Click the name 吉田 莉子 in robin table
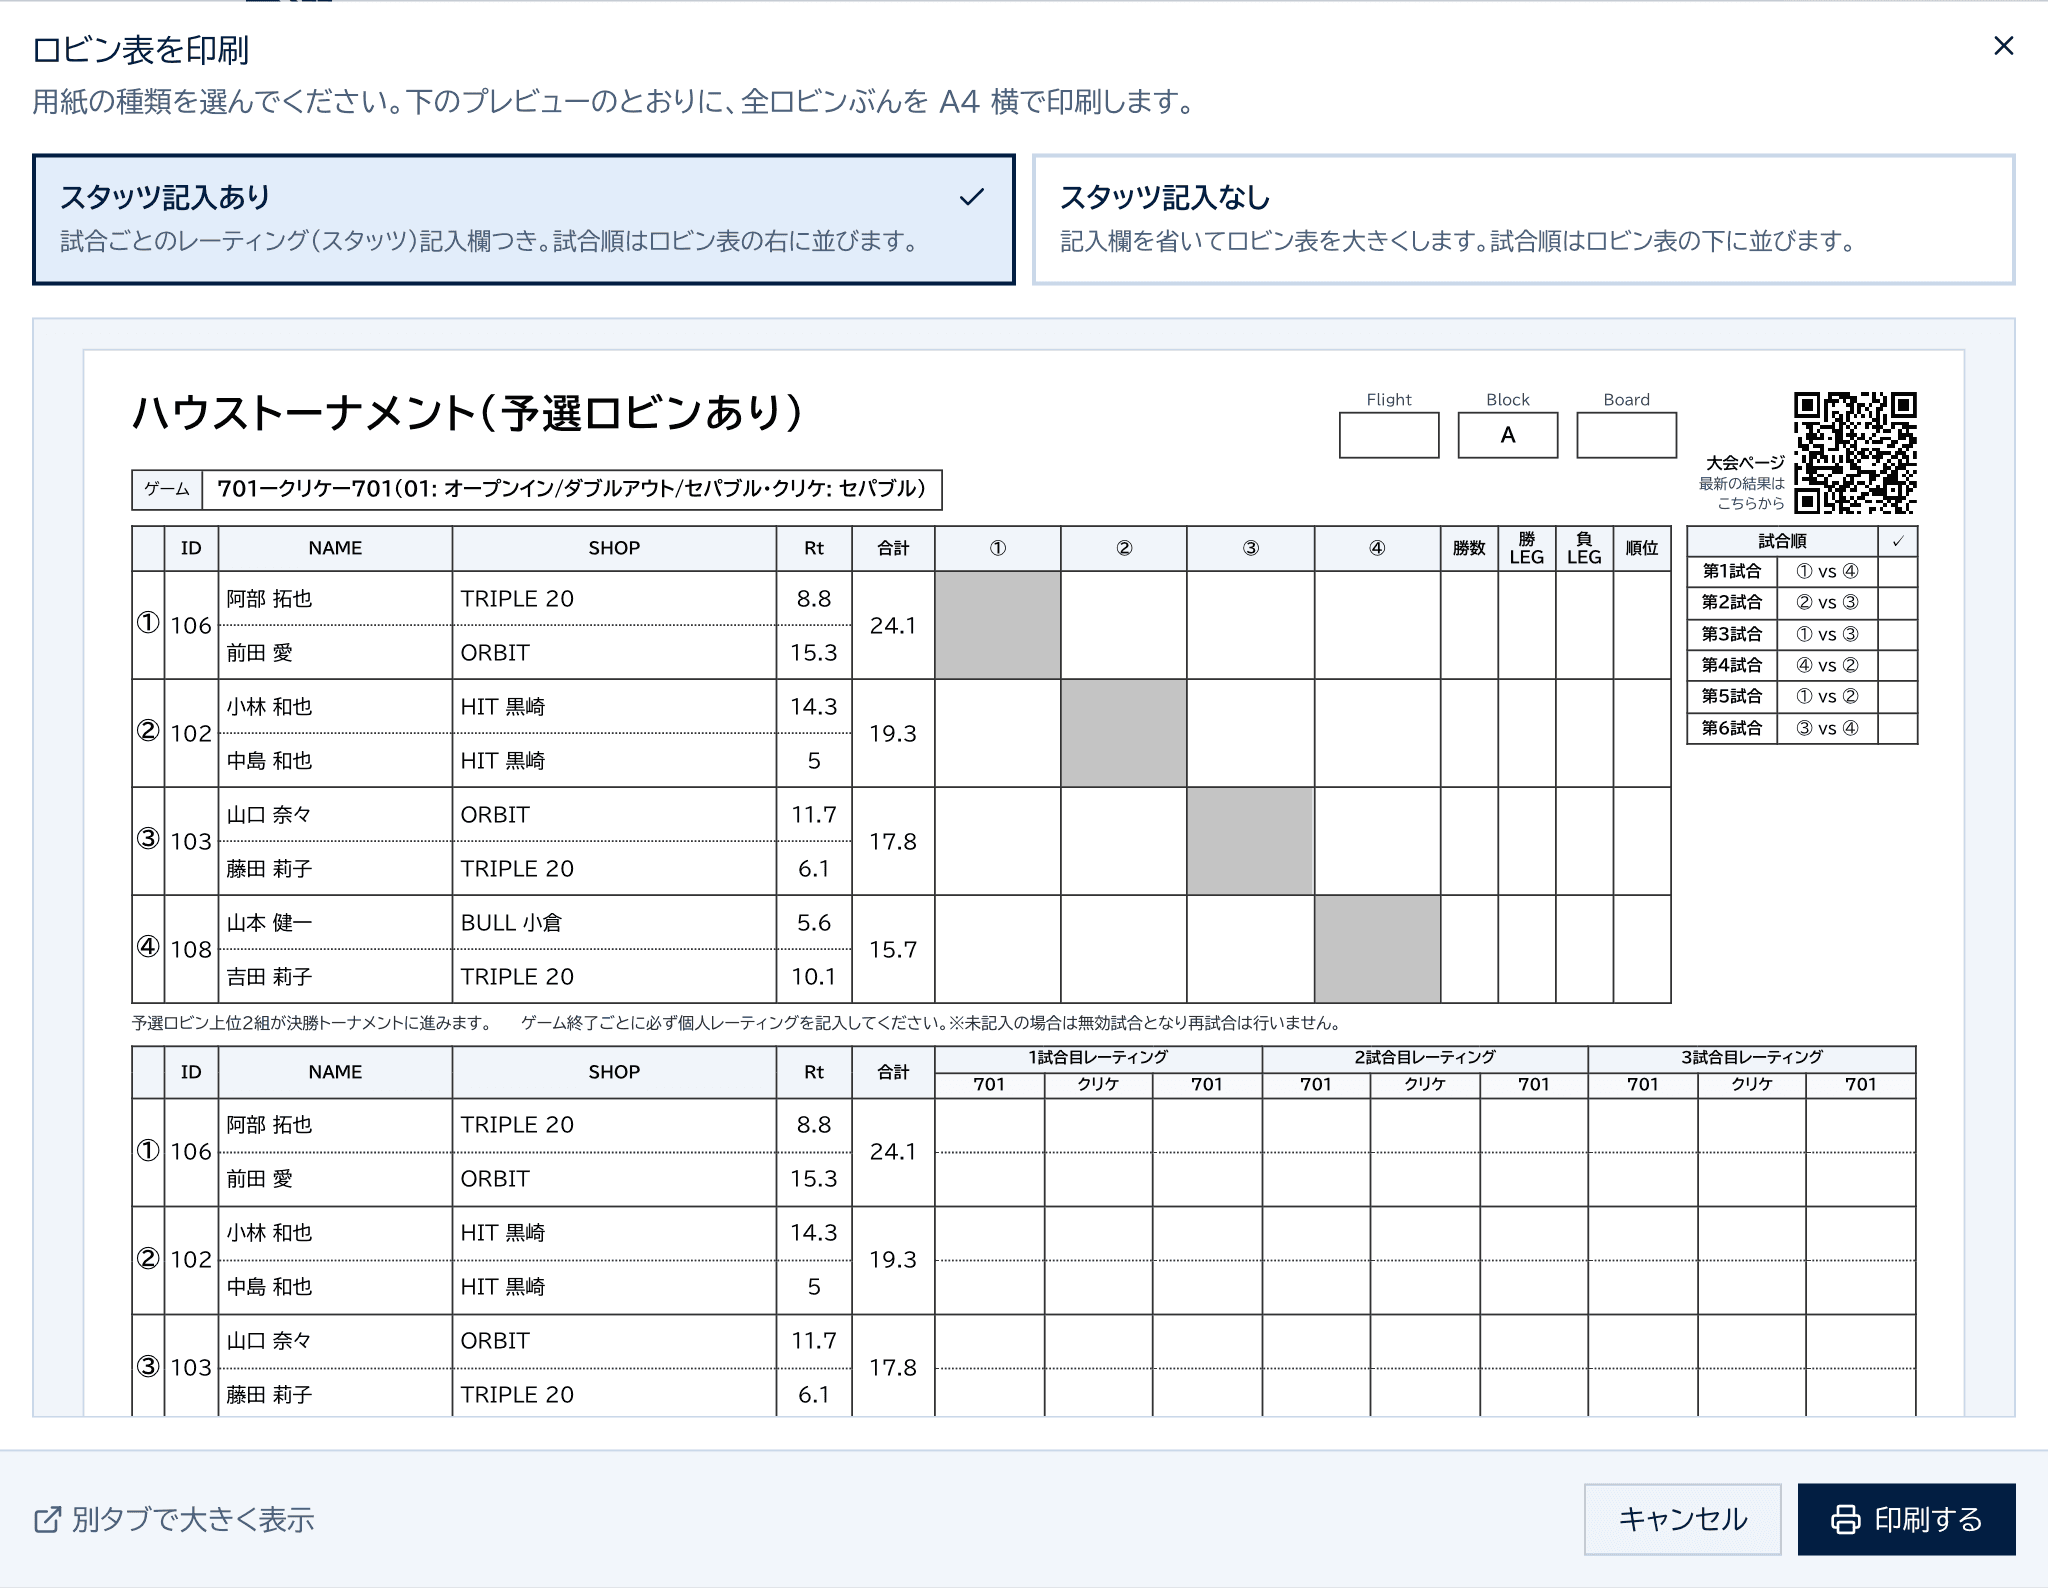The image size is (2048, 1588). click(269, 977)
